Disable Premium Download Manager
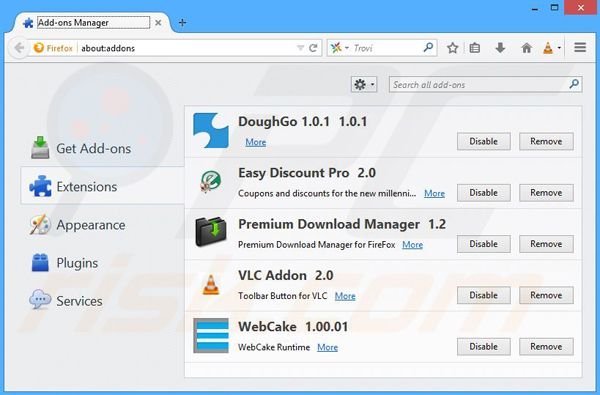 pyautogui.click(x=484, y=244)
